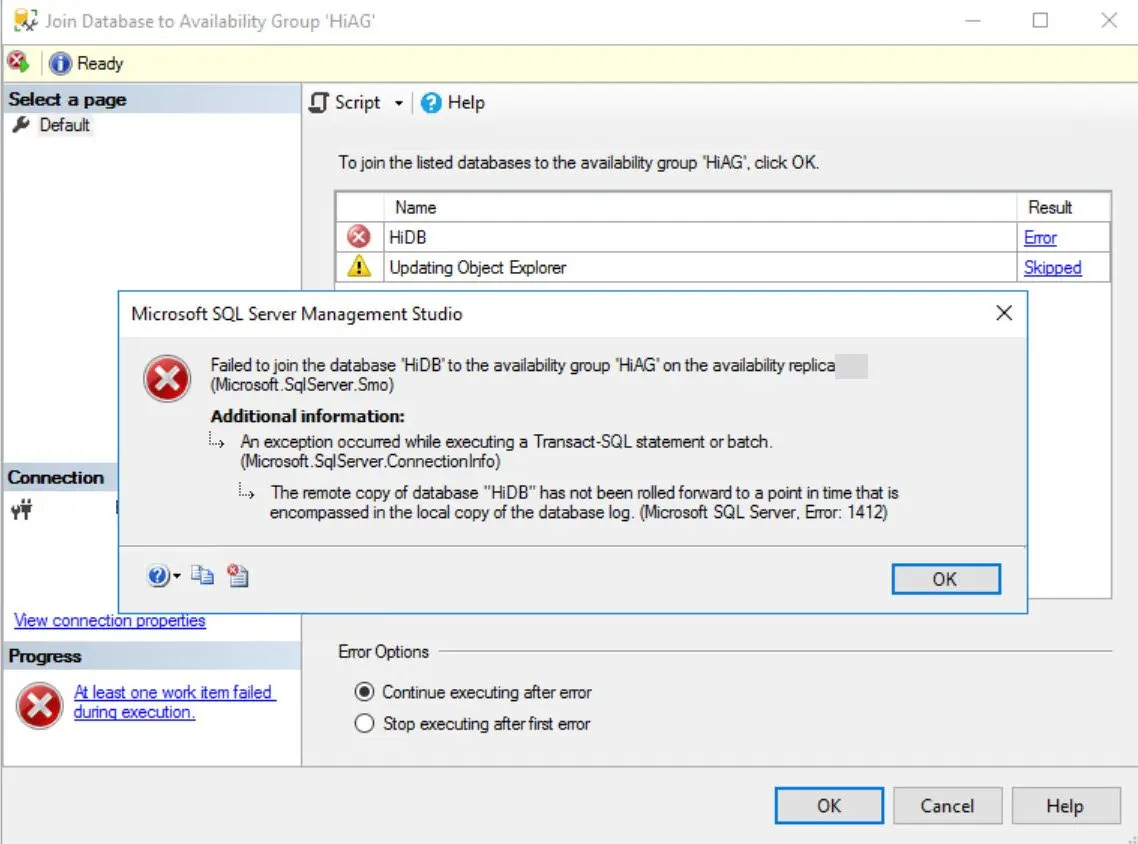
Task: Select Continue executing after error
Action: coord(472,692)
